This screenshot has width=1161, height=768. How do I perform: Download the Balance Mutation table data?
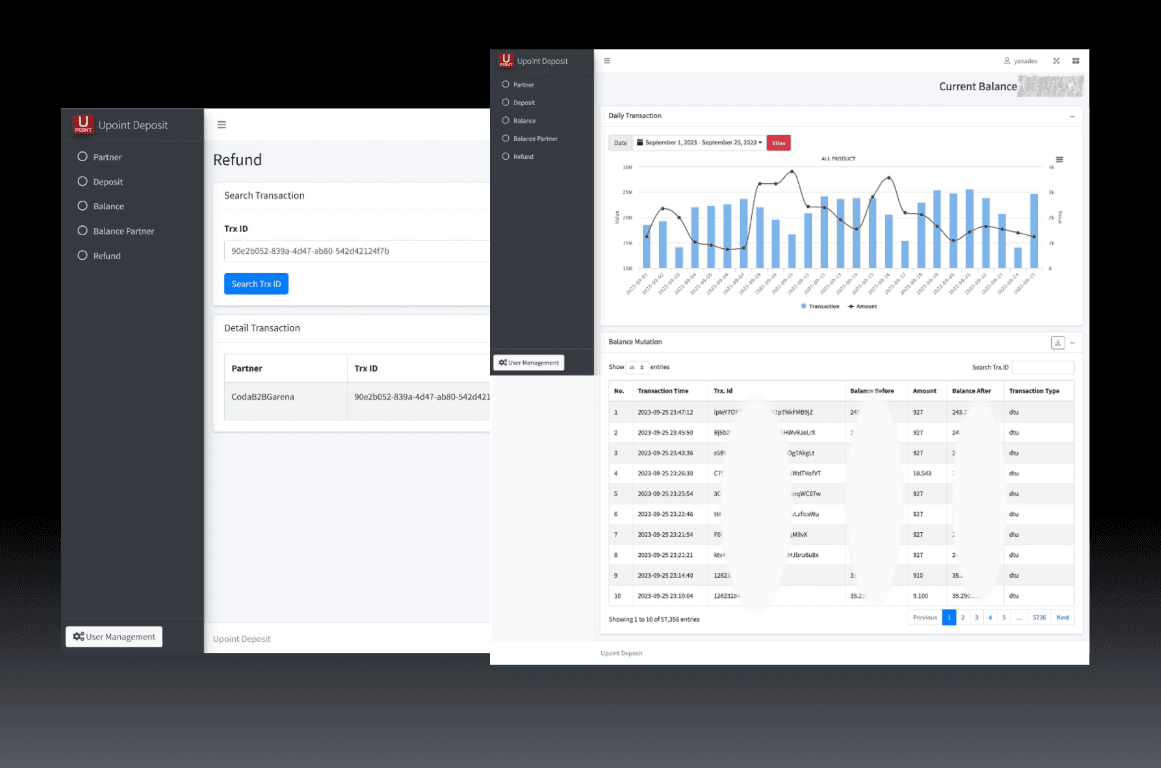pos(1058,343)
